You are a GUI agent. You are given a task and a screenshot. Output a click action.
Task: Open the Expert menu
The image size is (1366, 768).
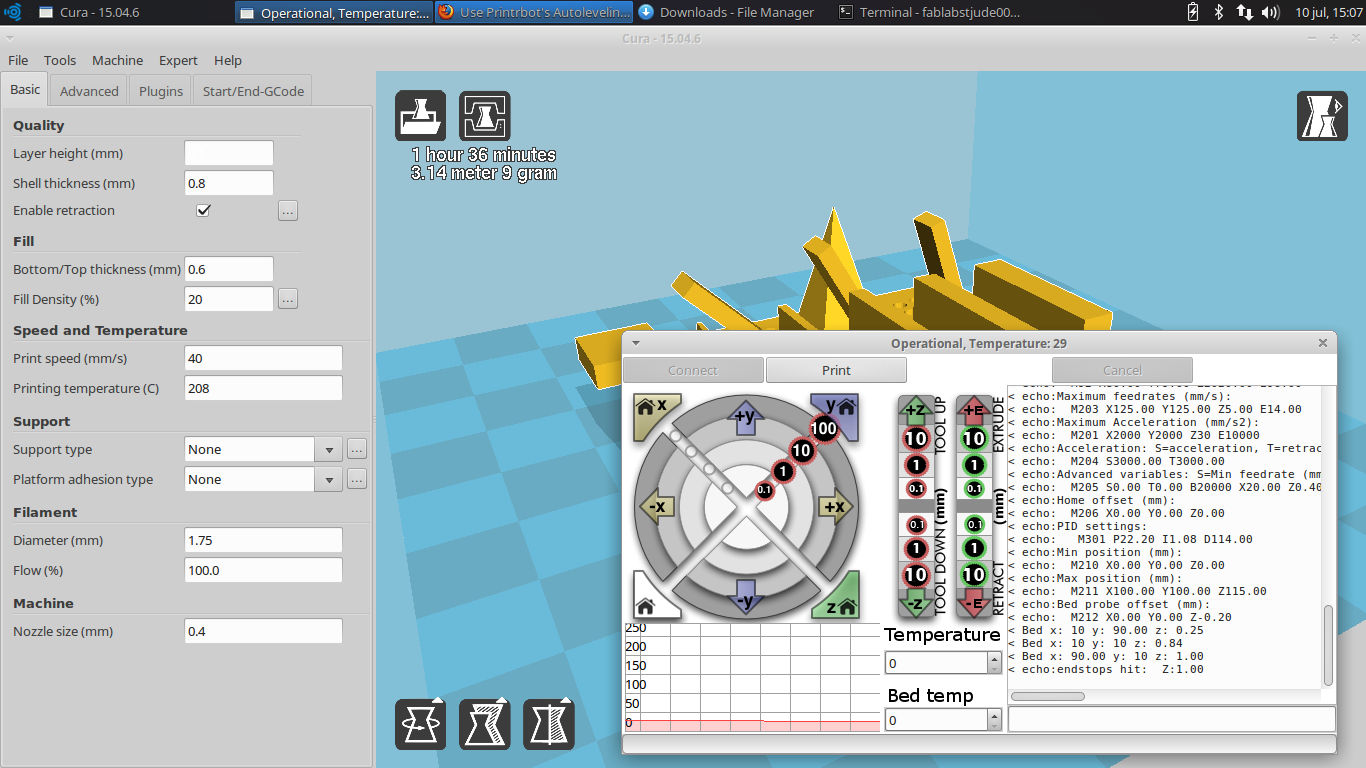(178, 60)
